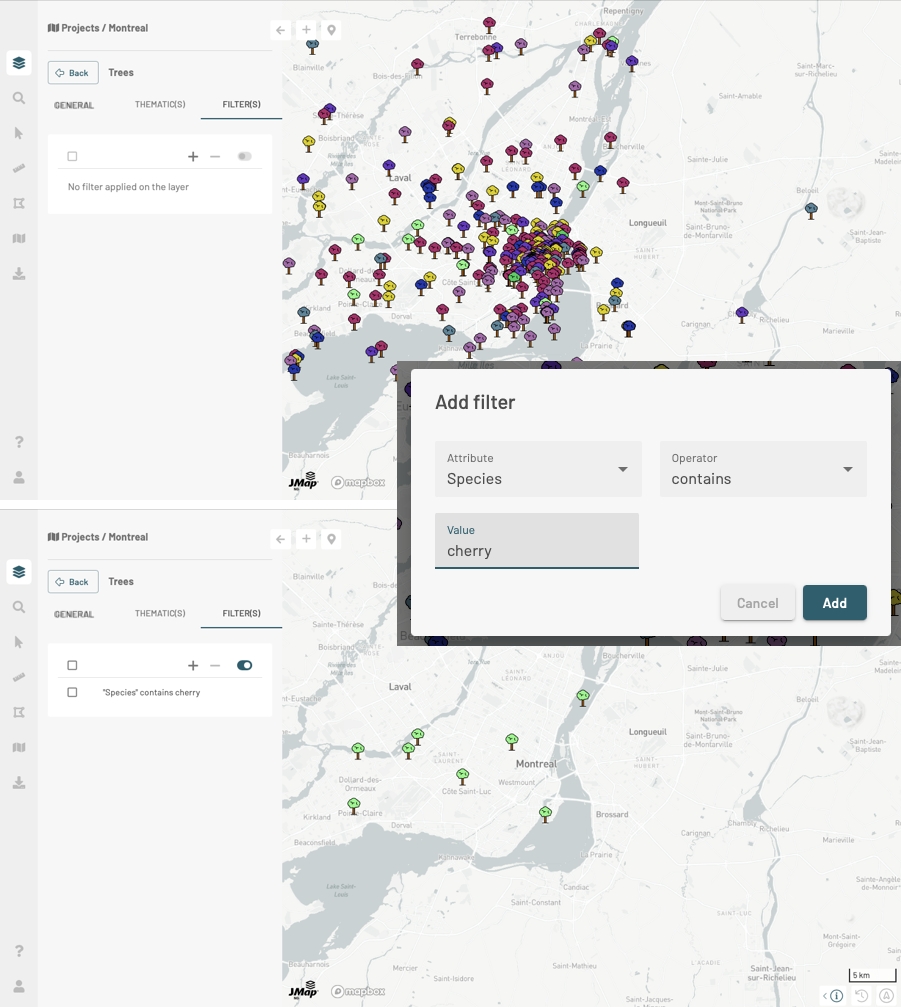Open THEMATIC(S) tab in the cherry-filtered panel
Image resolution: width=901 pixels, height=1007 pixels.
pos(160,614)
